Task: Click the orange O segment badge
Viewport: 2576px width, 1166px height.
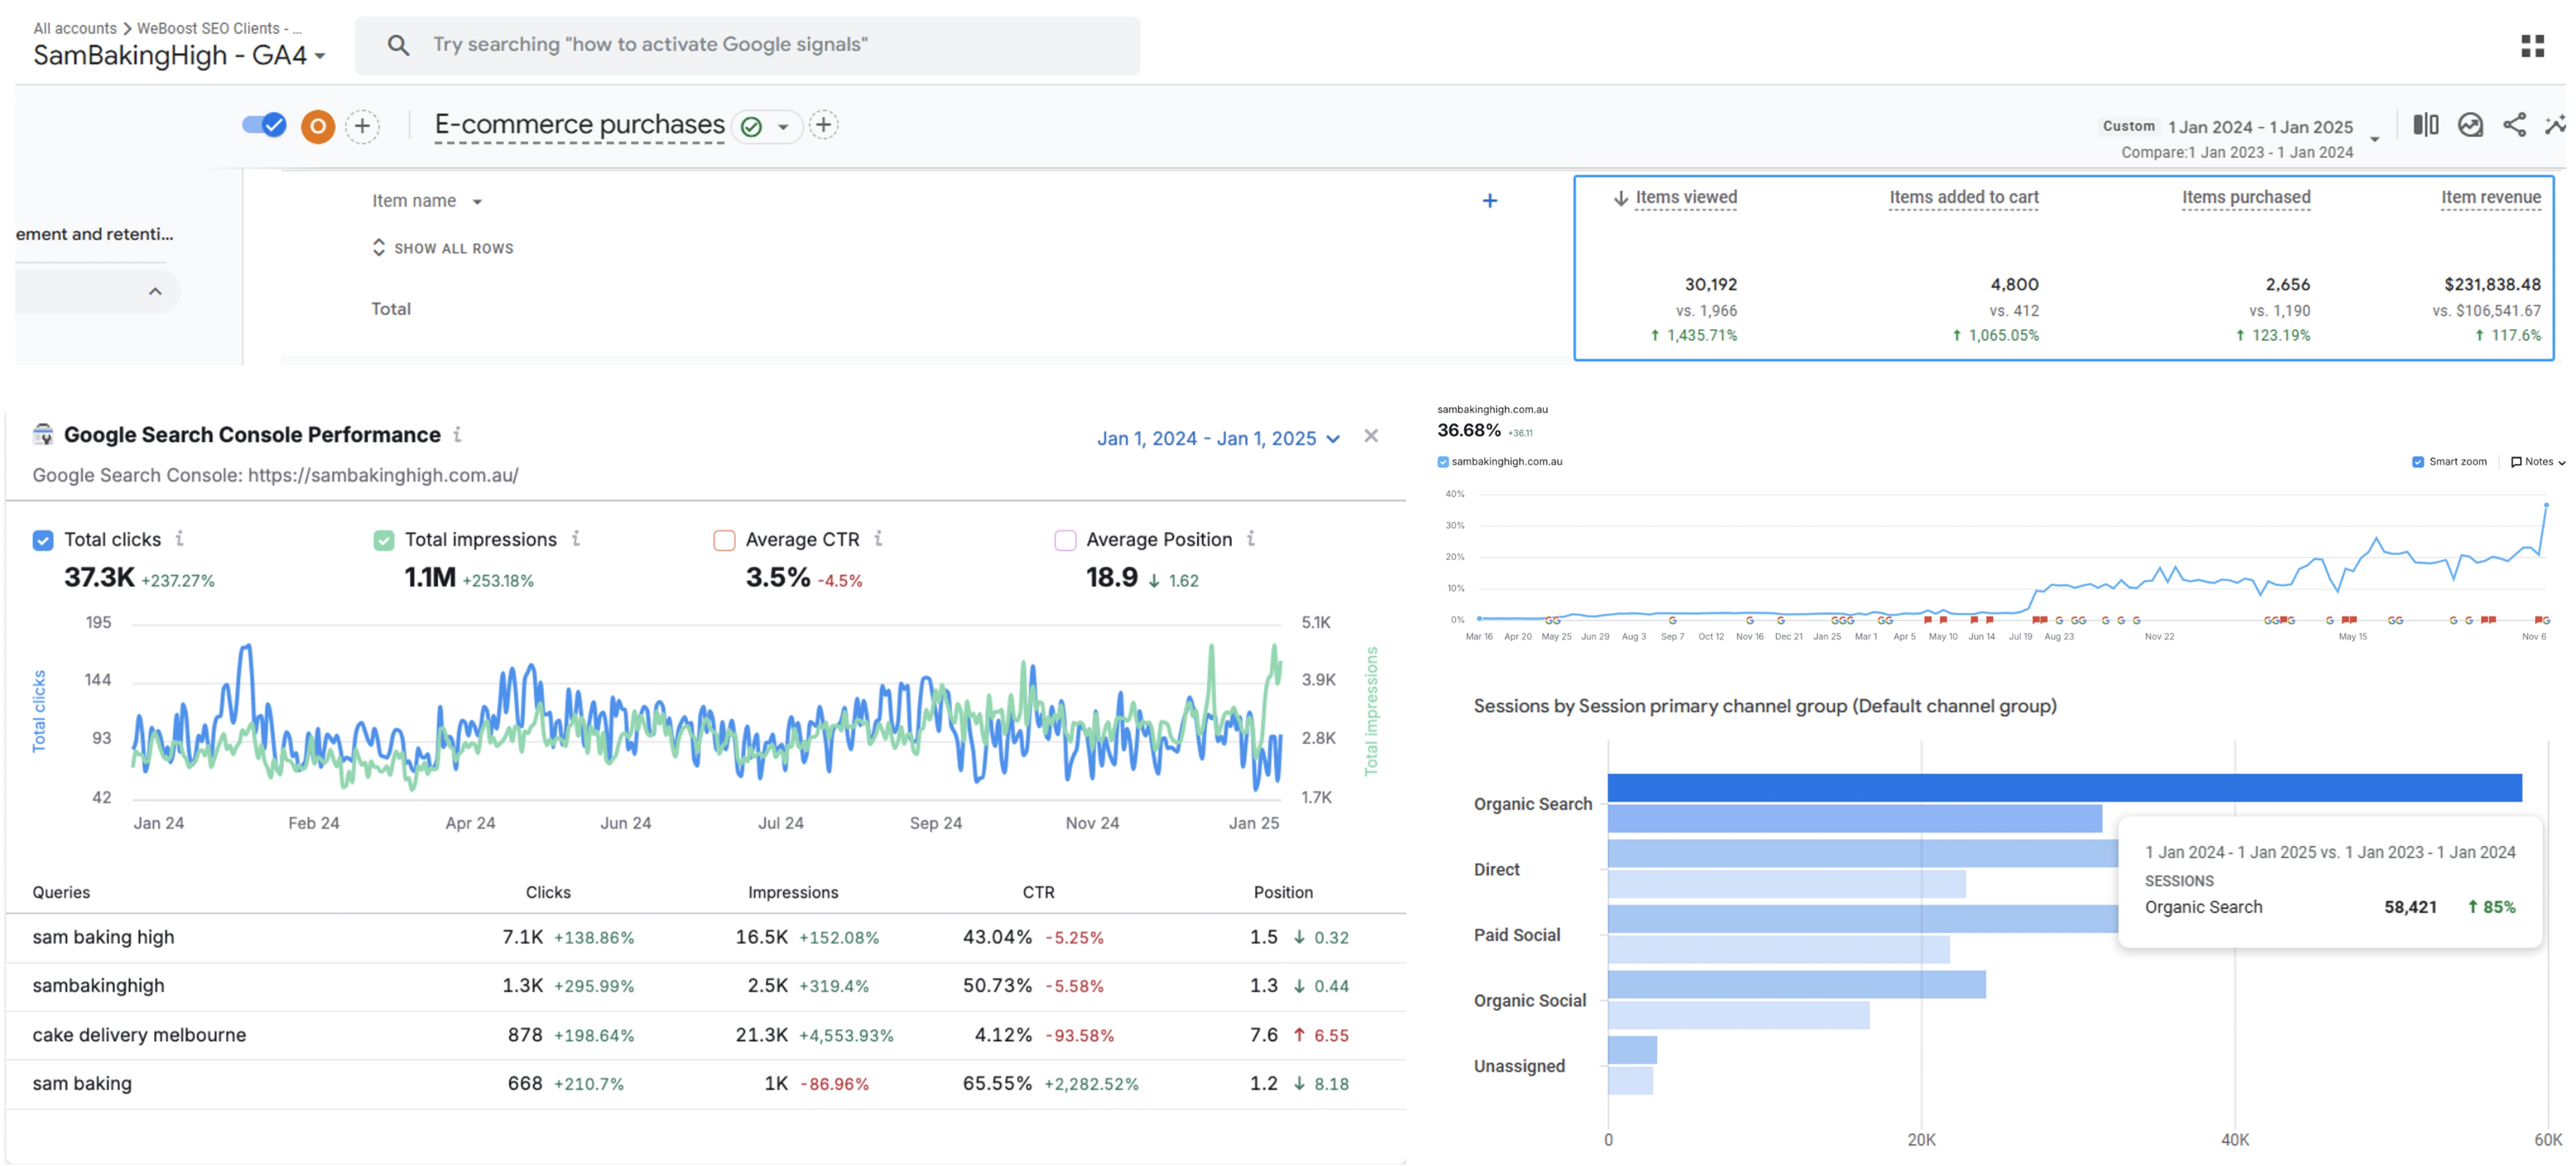Action: coord(318,126)
